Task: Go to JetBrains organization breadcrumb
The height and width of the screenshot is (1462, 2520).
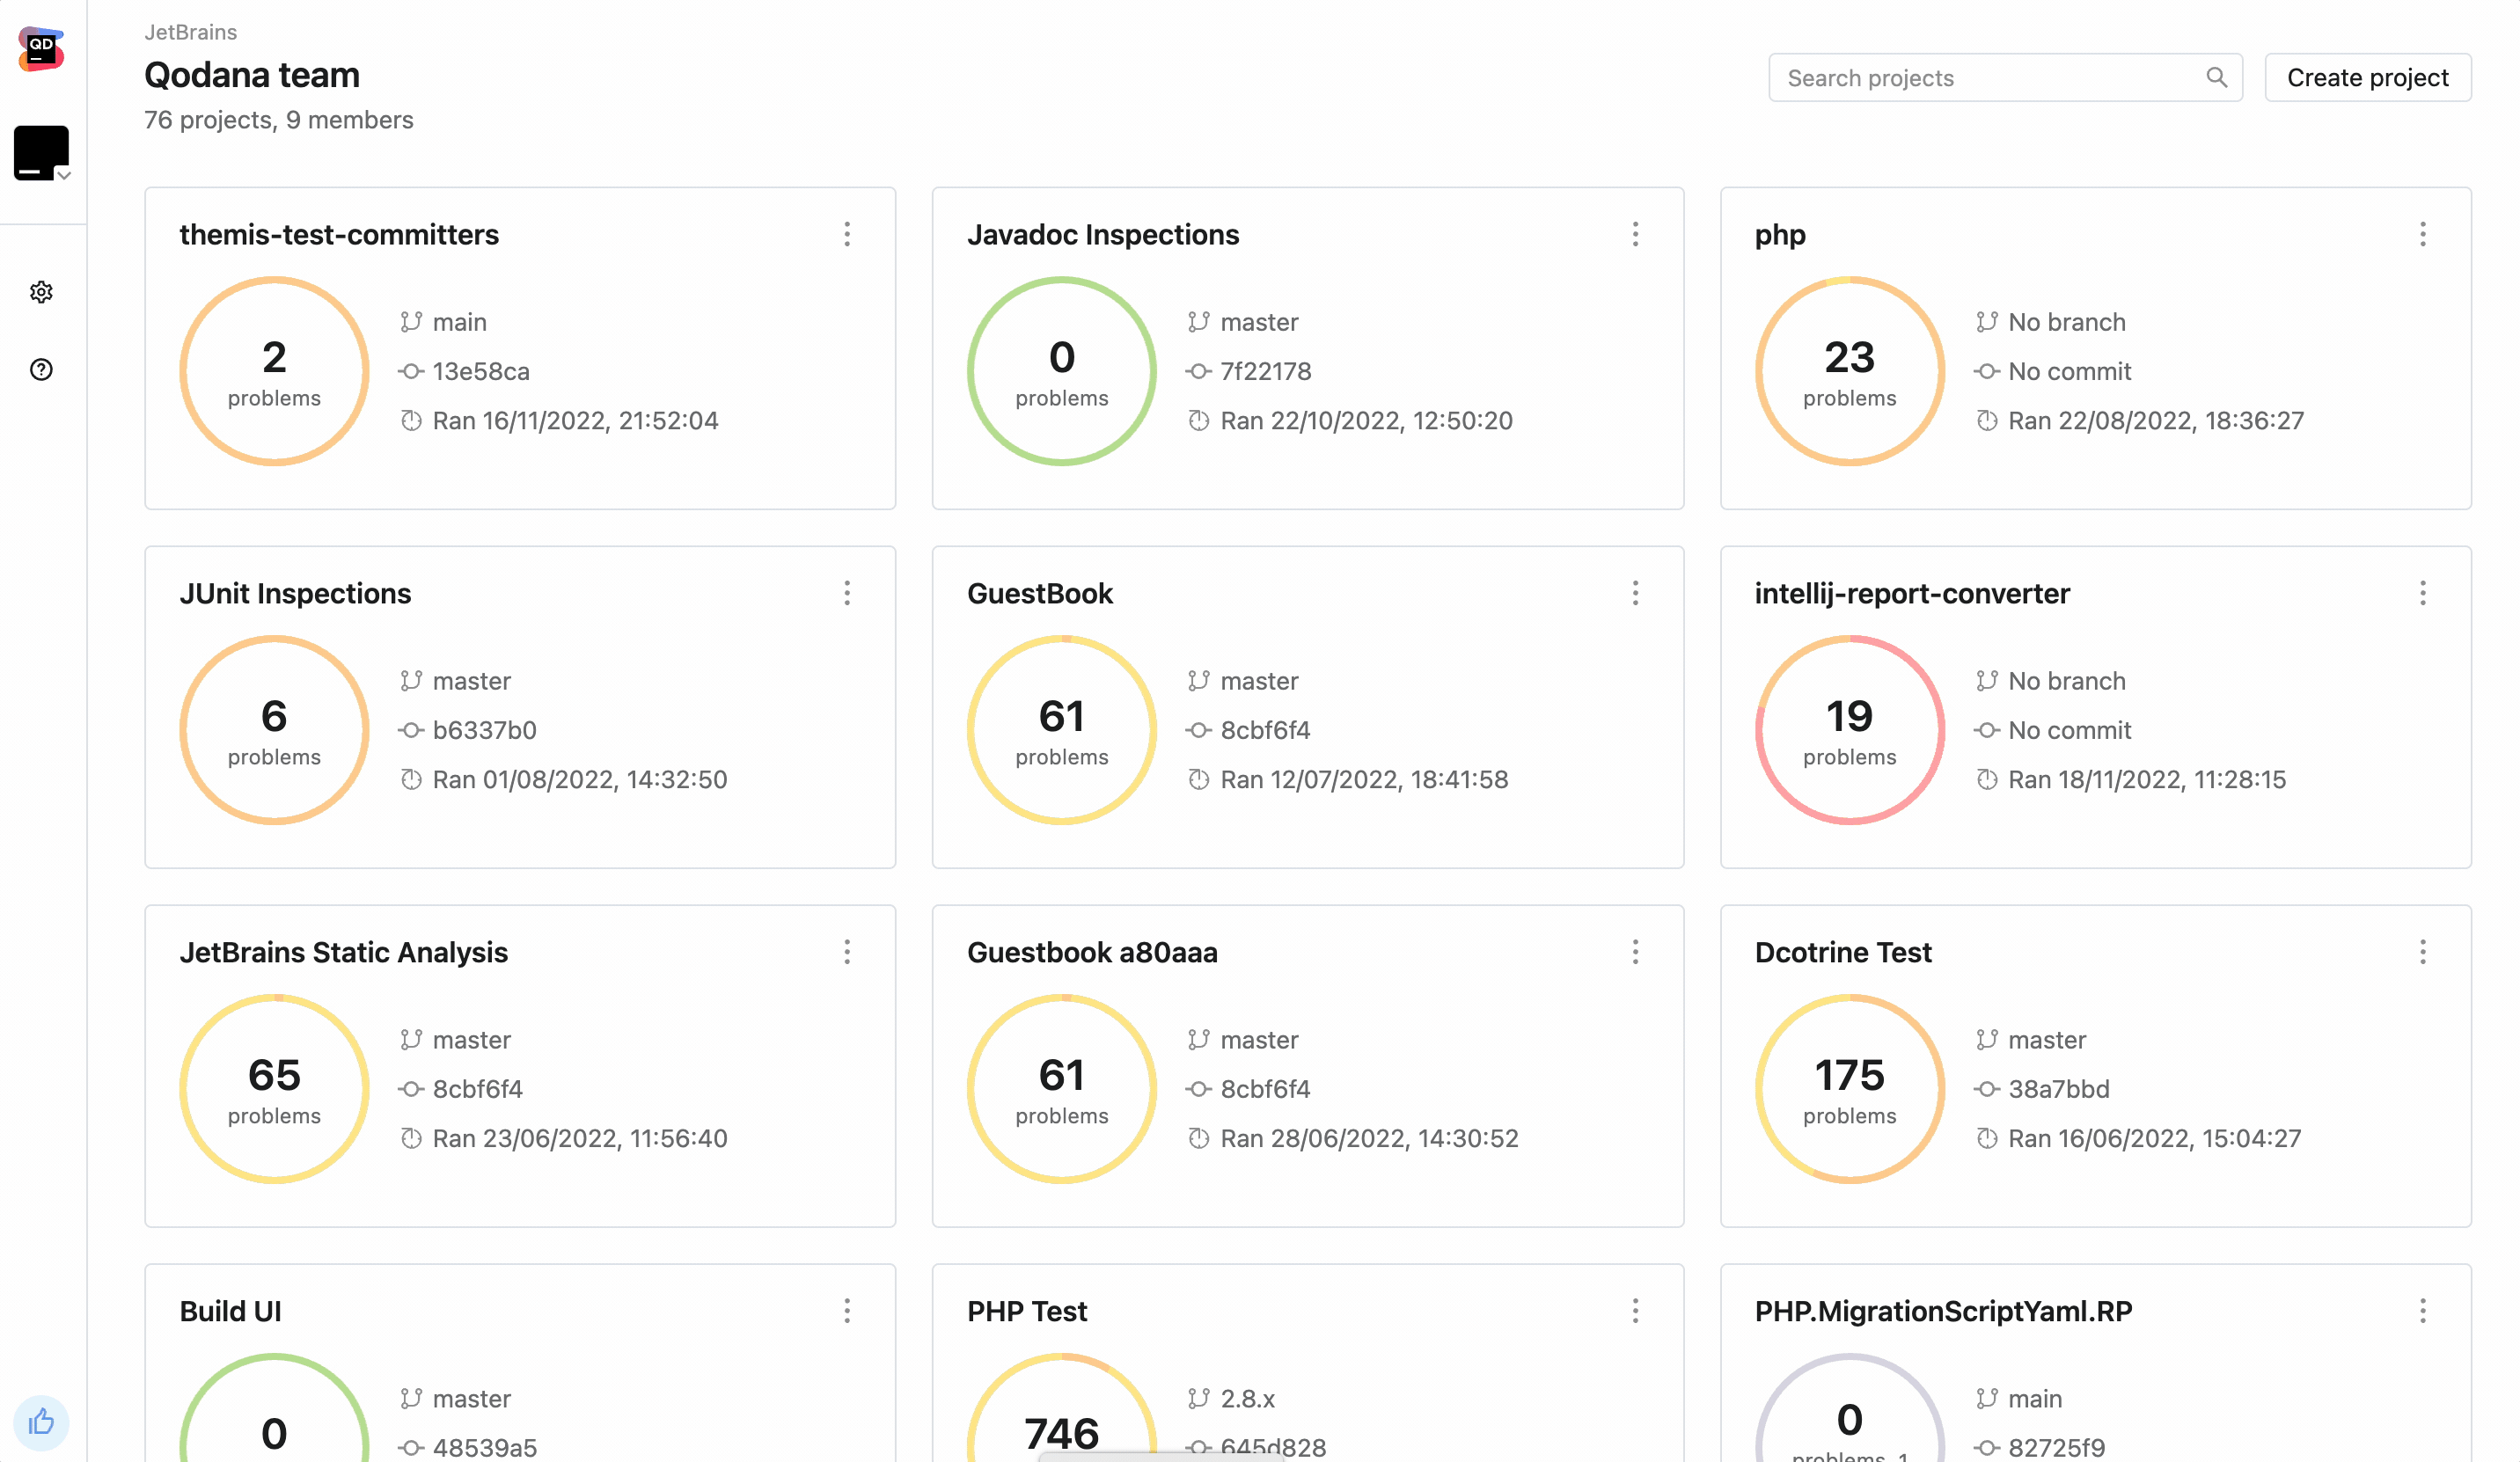Action: tap(190, 32)
